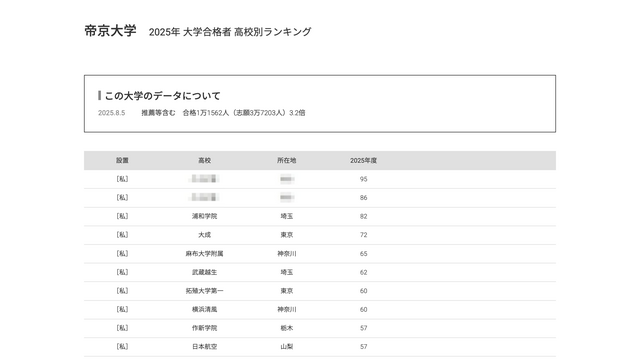Select the school name 麻布大学附属
Image resolution: width=640 pixels, height=360 pixels.
(204, 253)
